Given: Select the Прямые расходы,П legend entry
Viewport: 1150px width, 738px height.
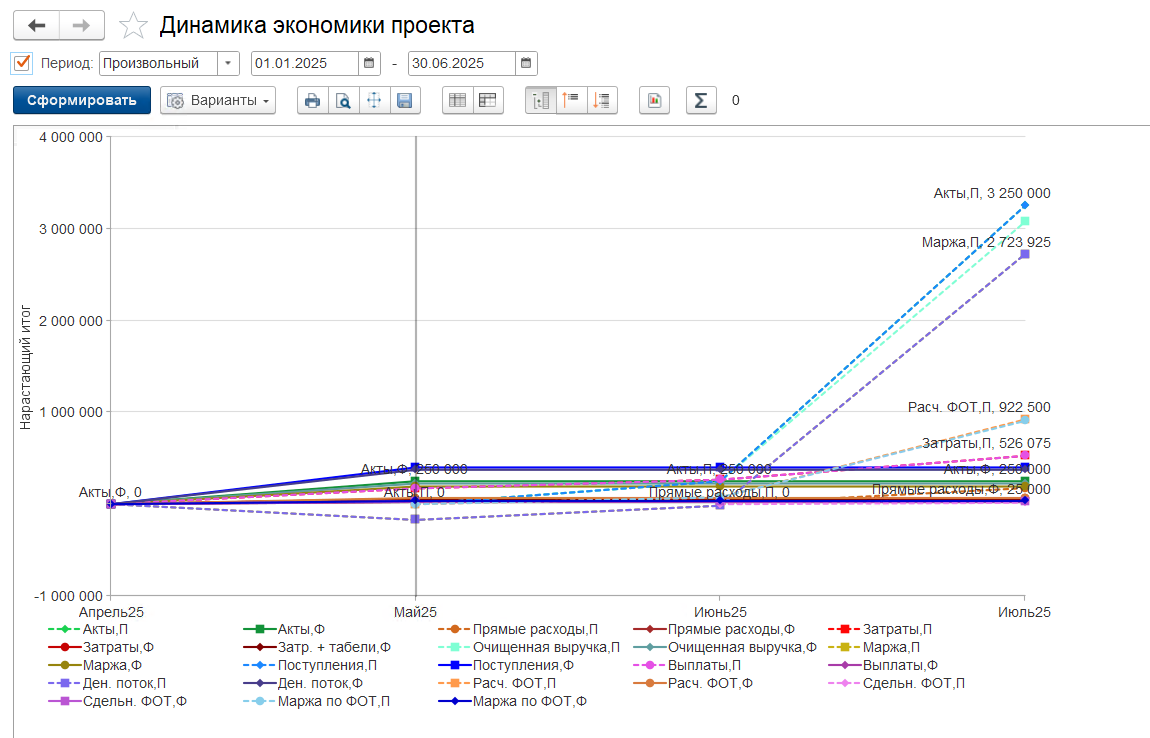Looking at the screenshot, I should [x=518, y=629].
